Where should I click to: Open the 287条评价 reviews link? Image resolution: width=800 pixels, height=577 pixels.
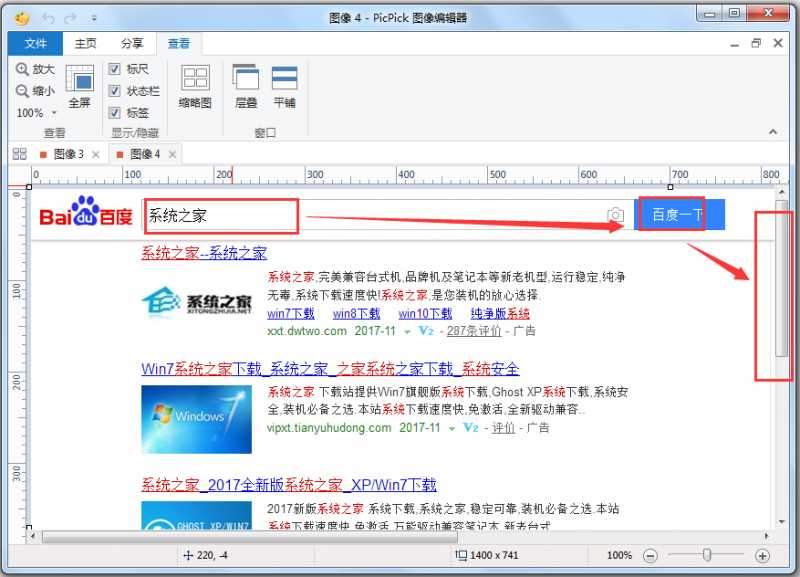(474, 331)
